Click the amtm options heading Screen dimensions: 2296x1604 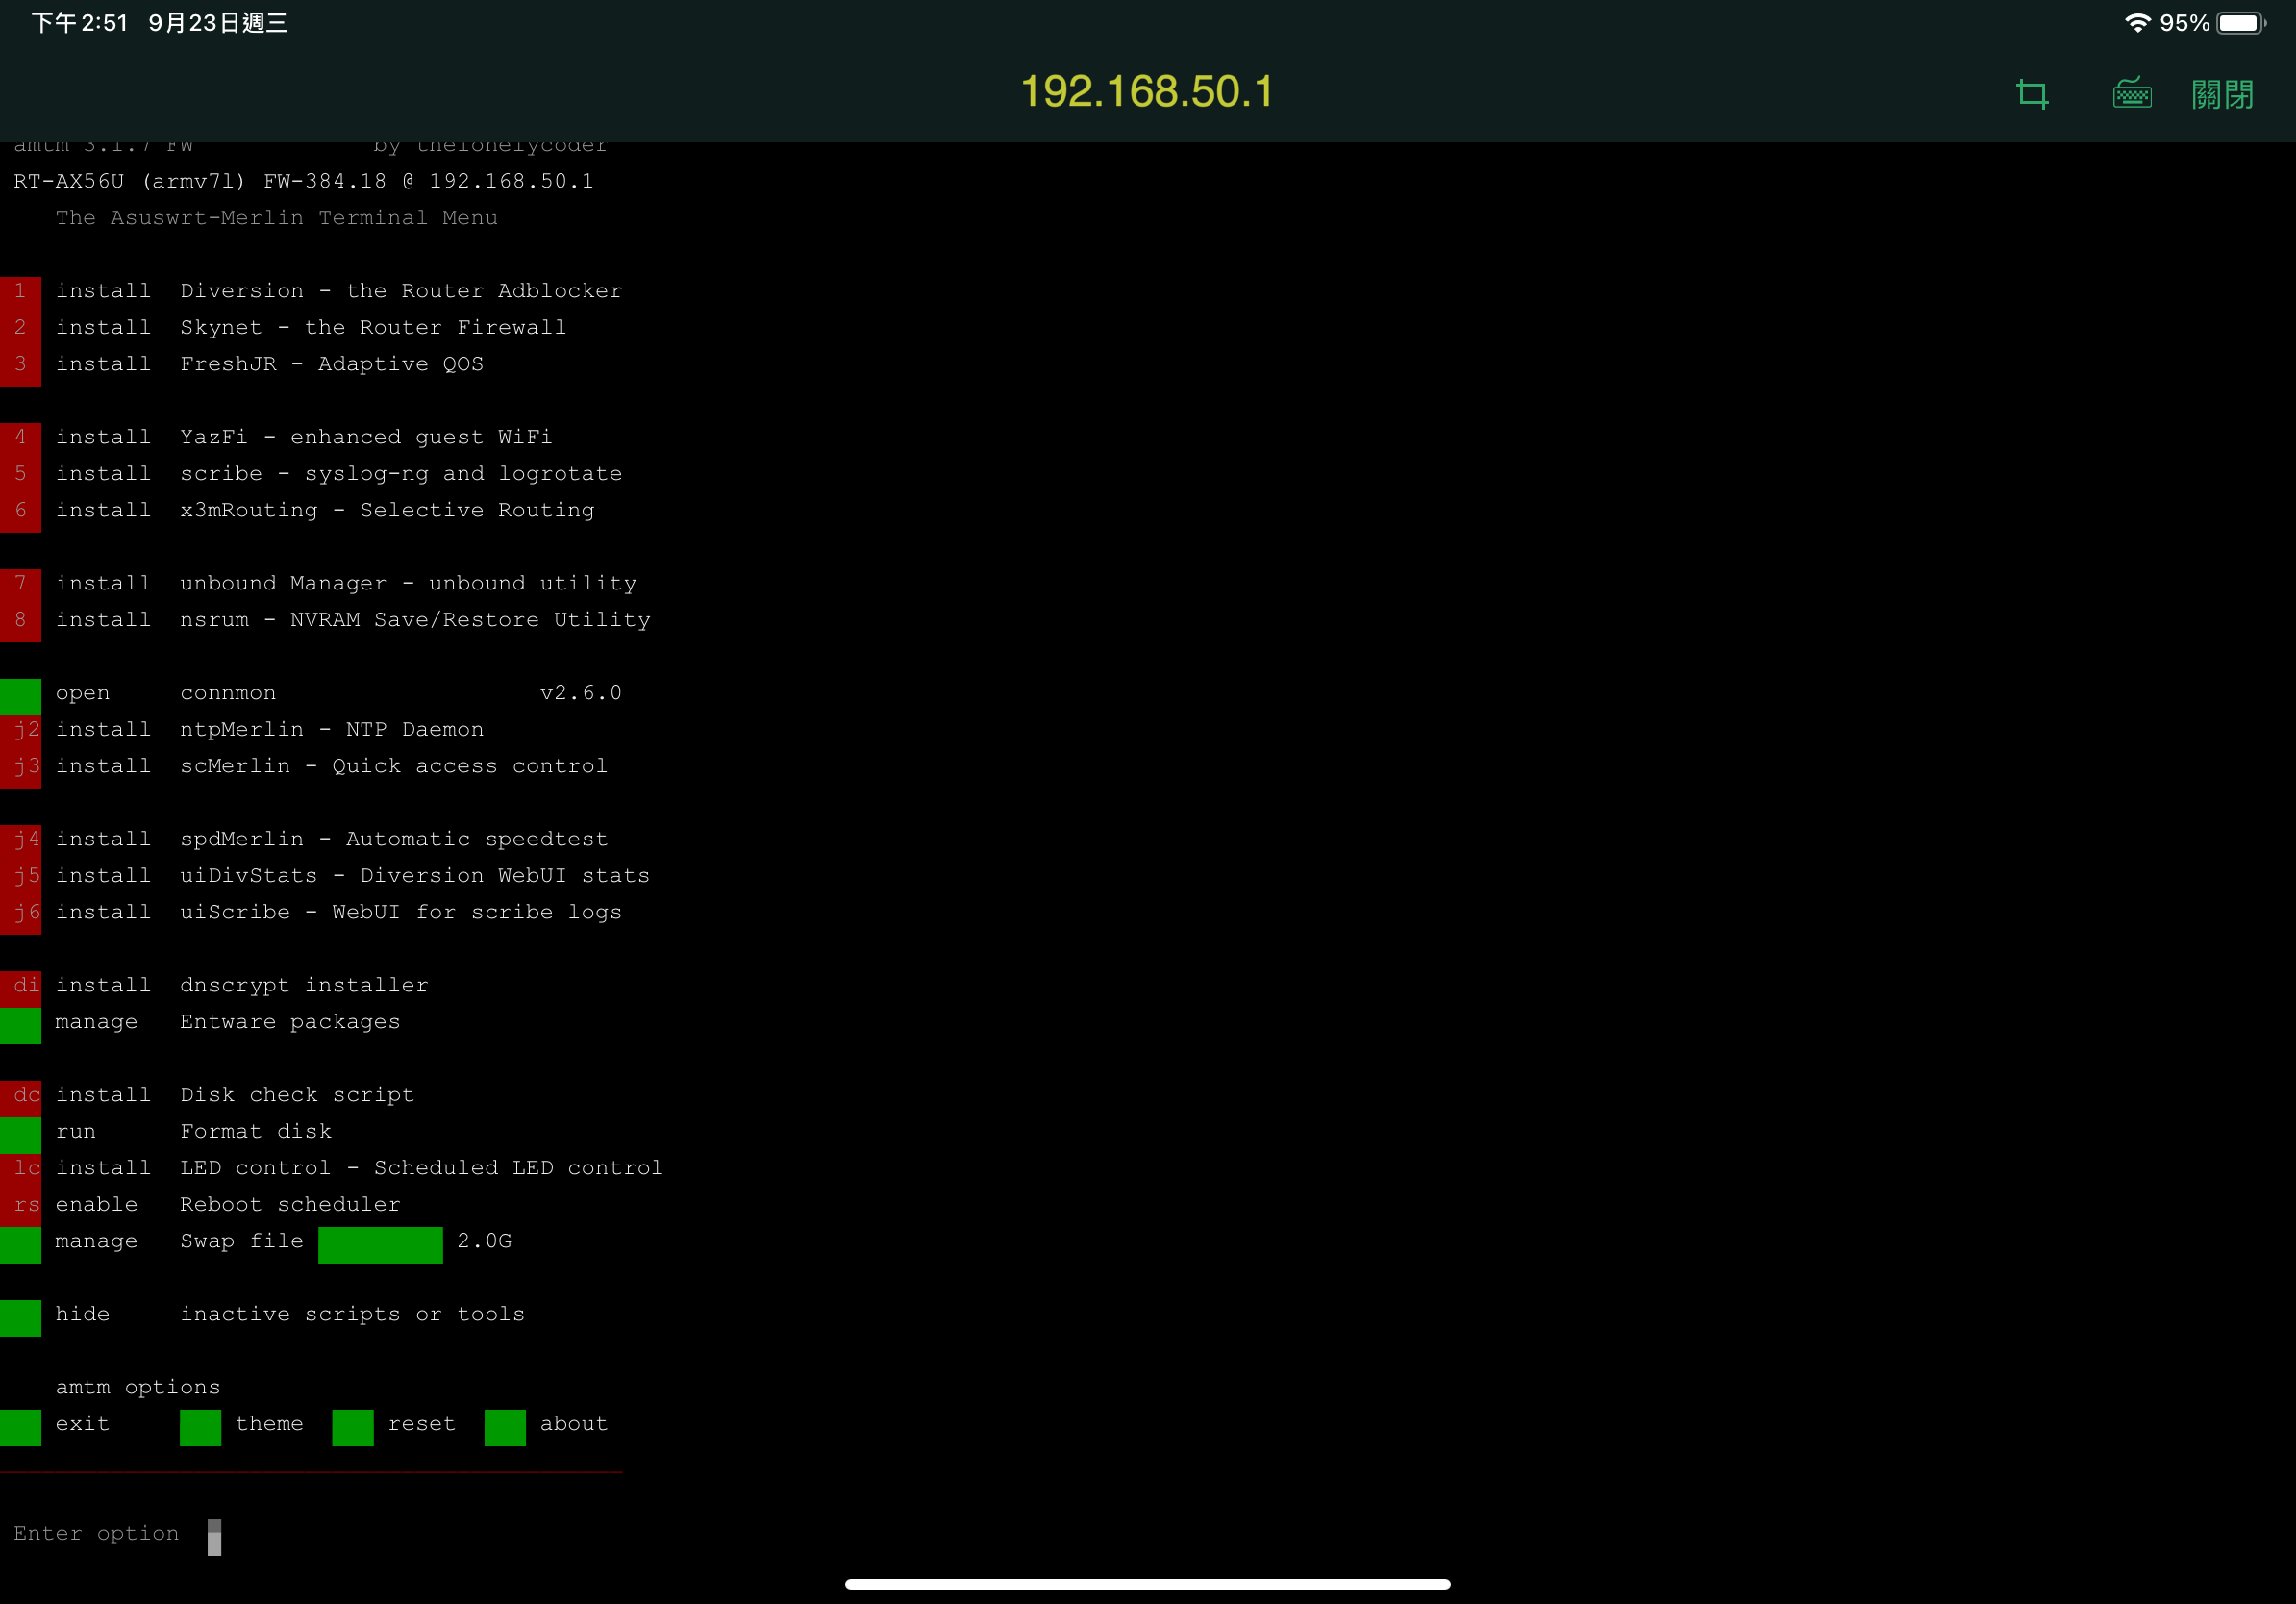[138, 1388]
